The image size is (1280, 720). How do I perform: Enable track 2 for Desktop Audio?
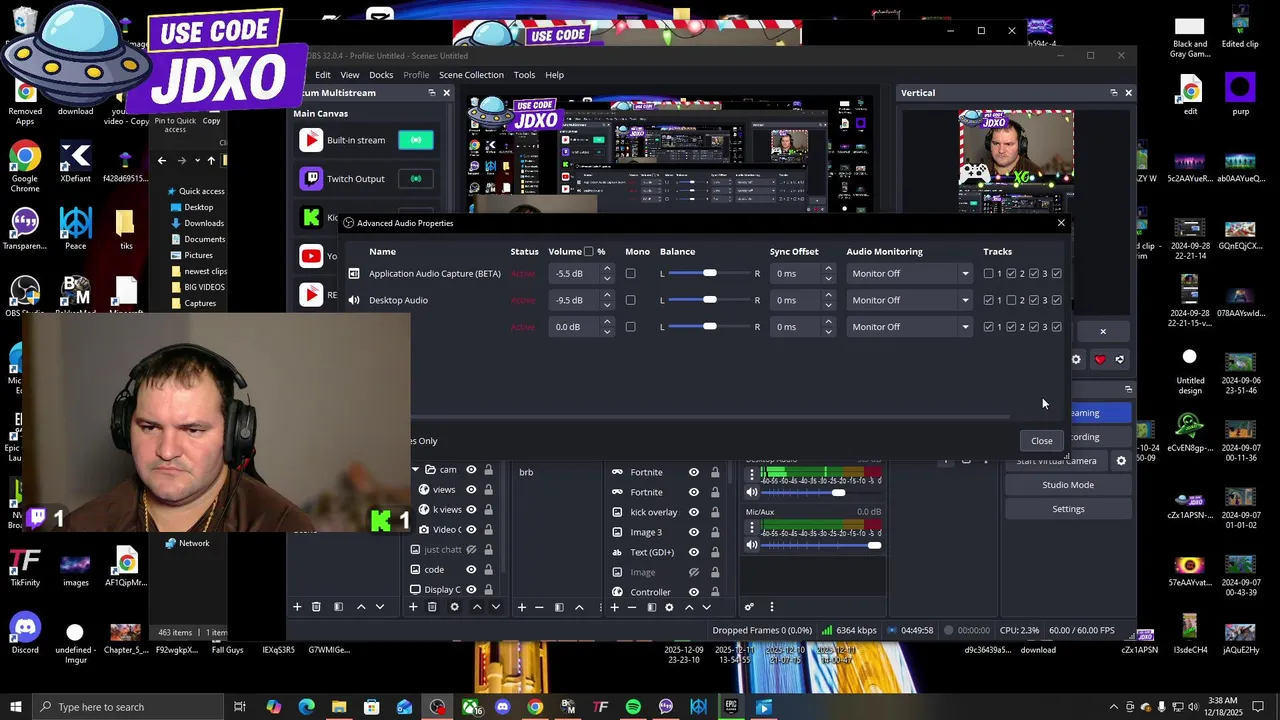pyautogui.click(x=1011, y=300)
